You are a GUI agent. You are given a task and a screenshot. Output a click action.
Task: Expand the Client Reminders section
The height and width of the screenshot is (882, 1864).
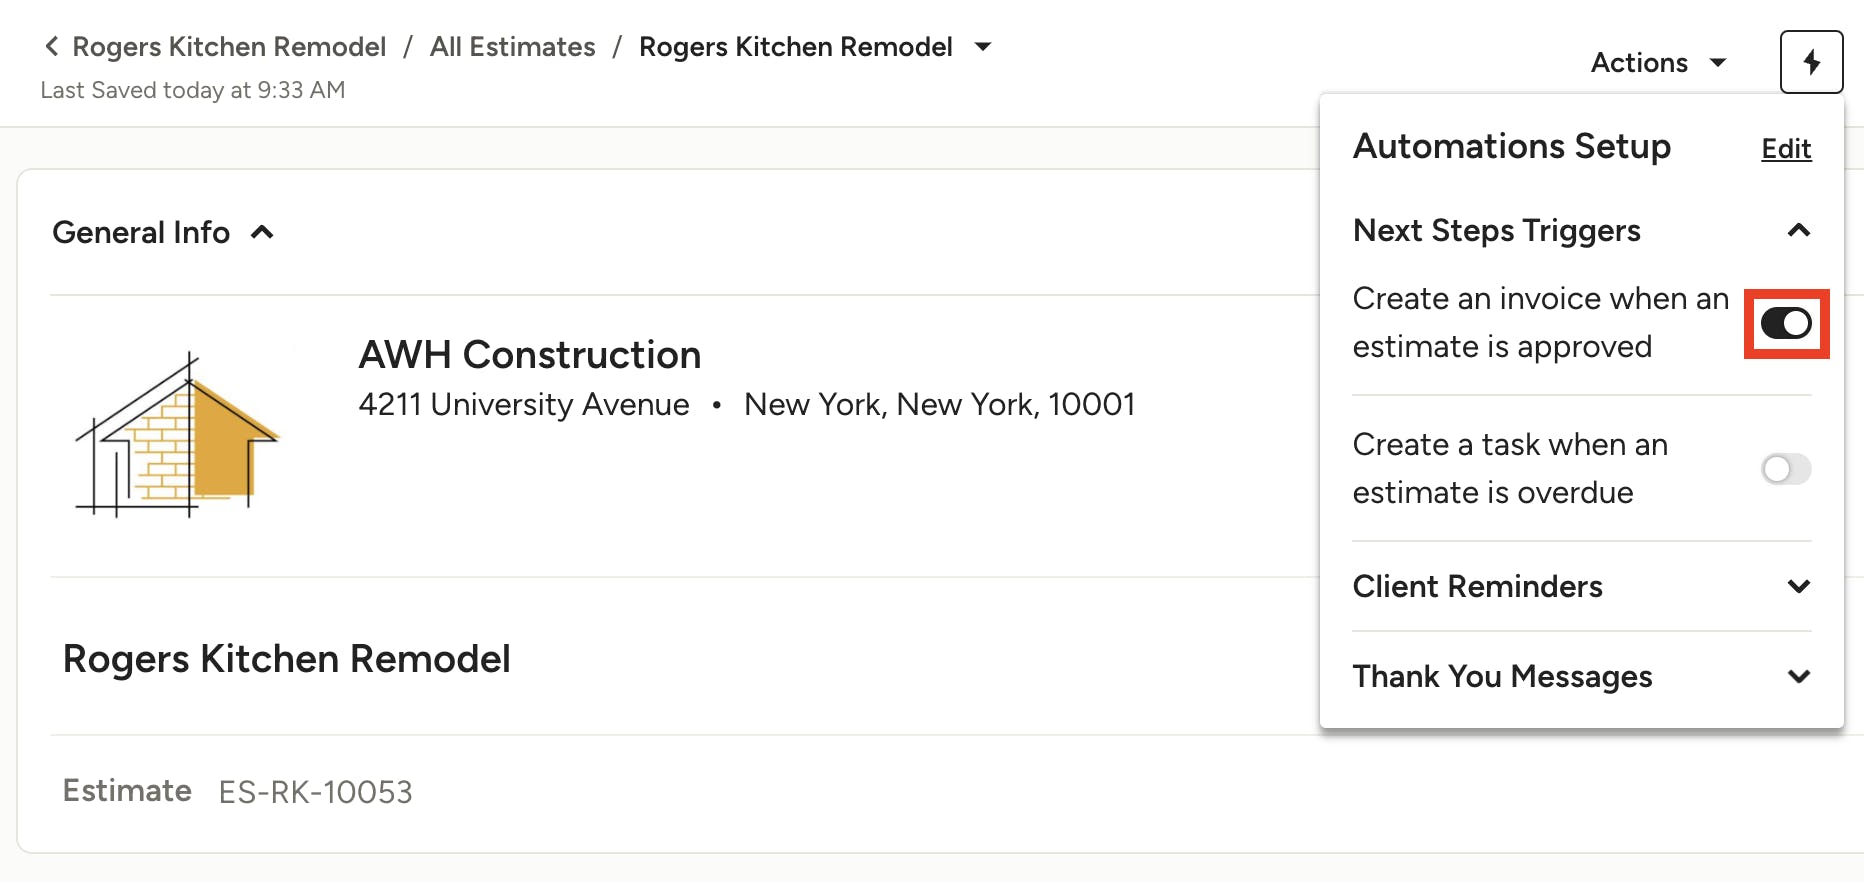click(x=1798, y=586)
